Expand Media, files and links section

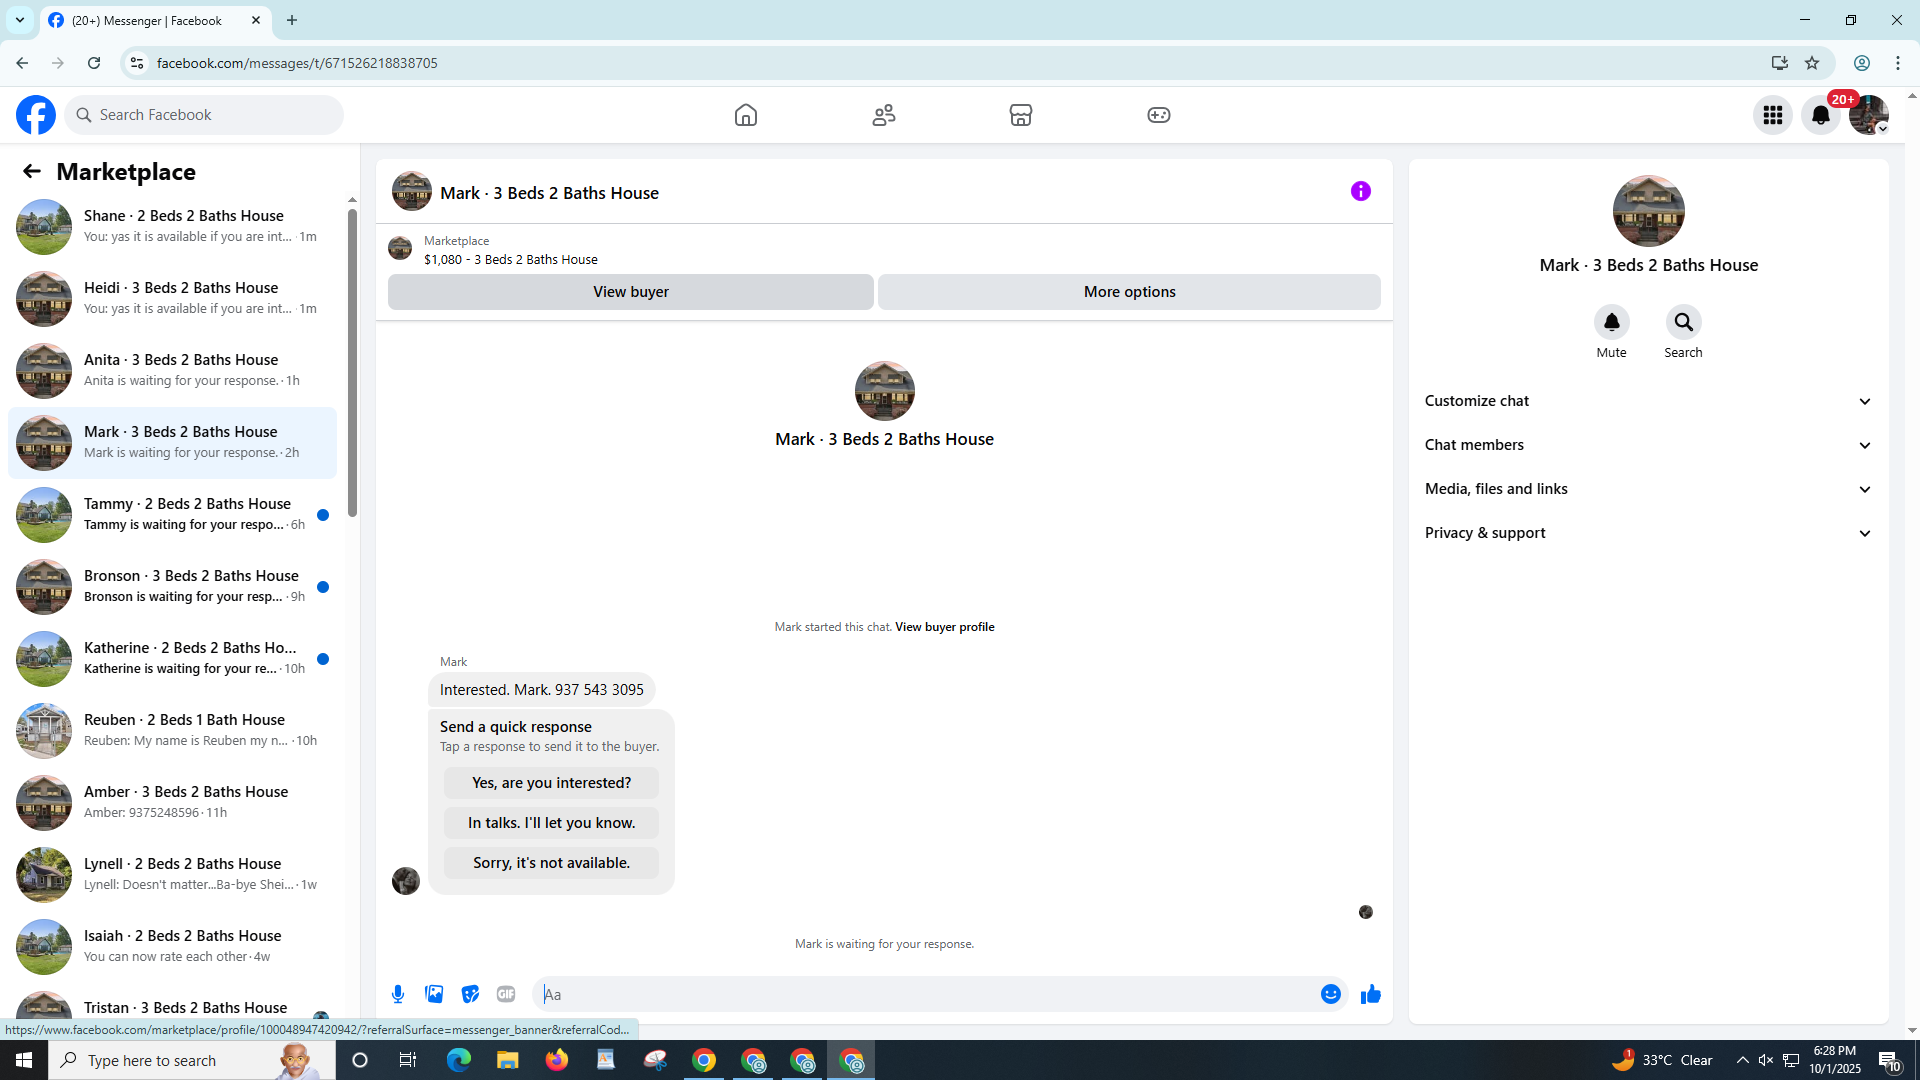click(1648, 489)
